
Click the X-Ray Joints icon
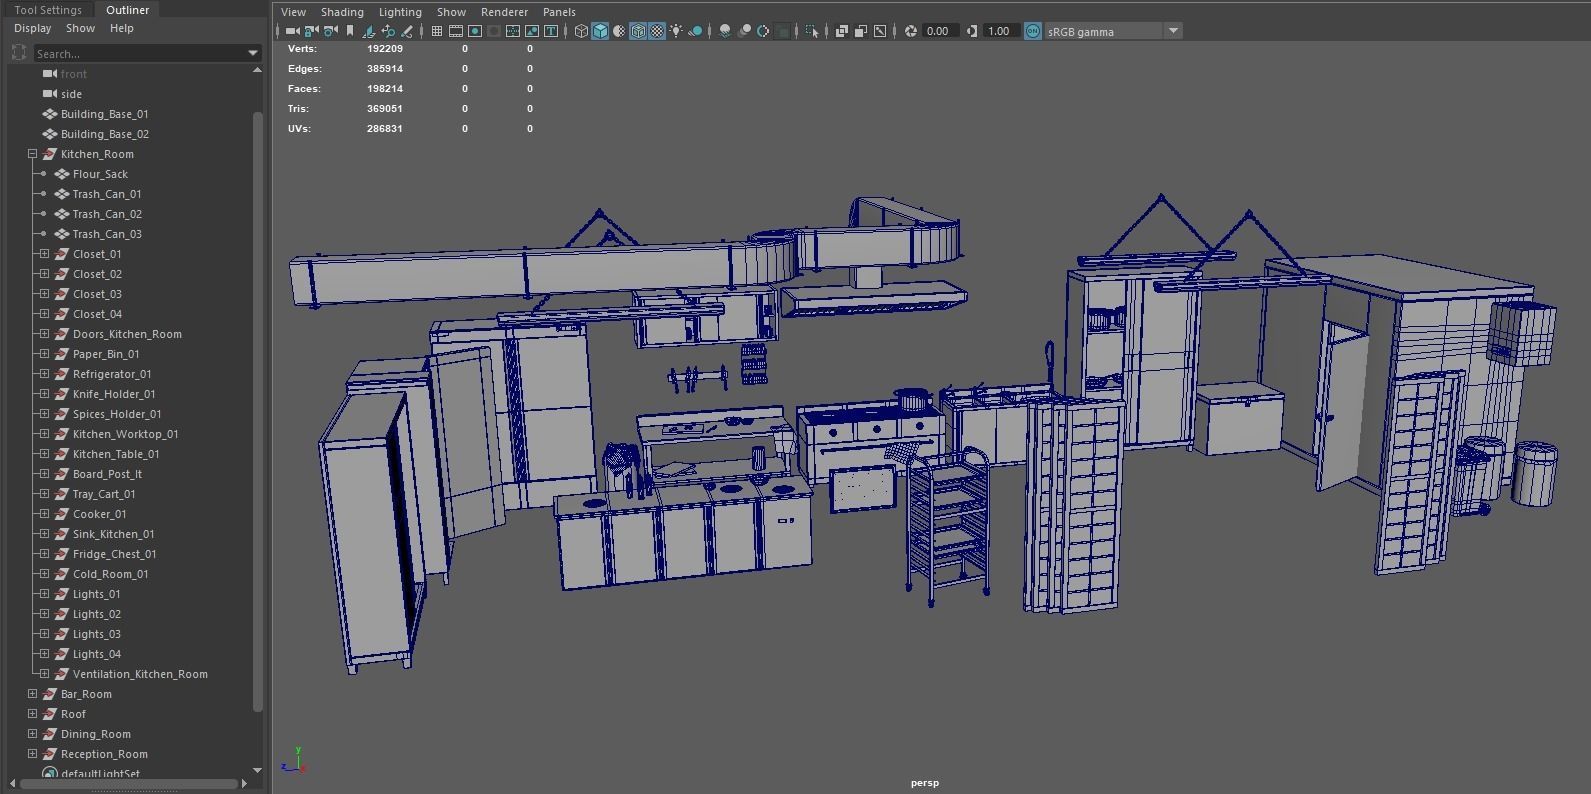point(880,31)
